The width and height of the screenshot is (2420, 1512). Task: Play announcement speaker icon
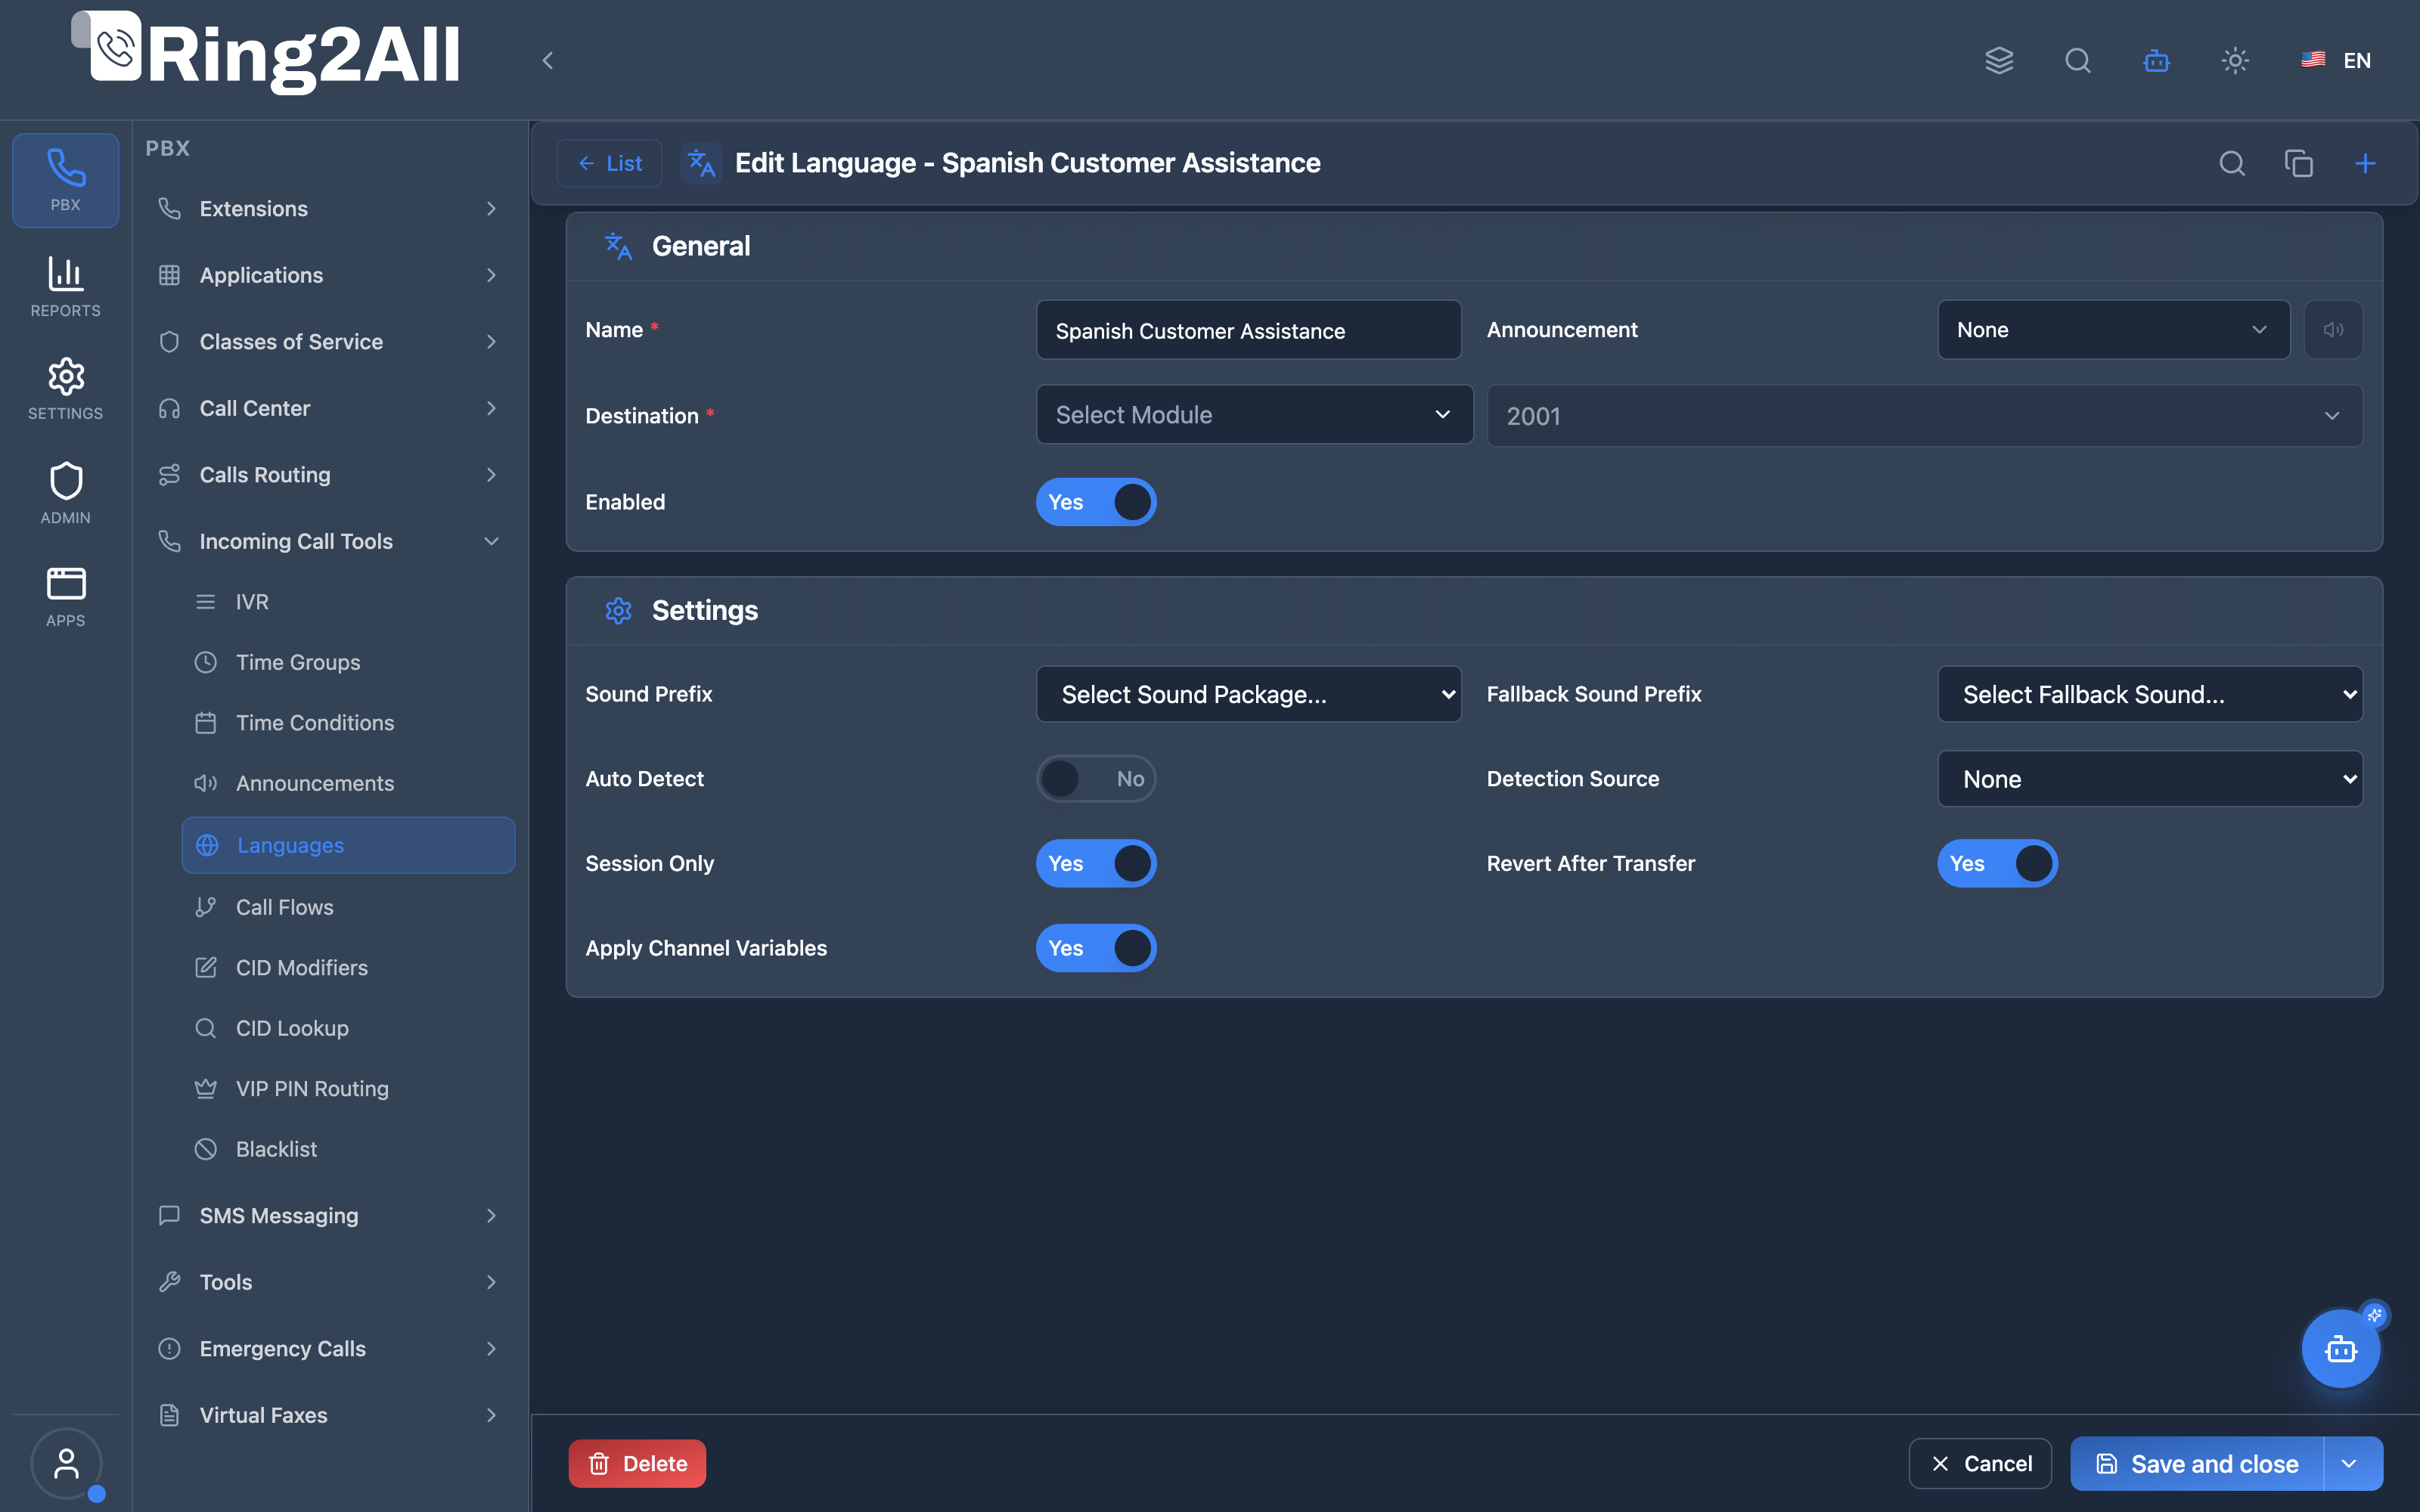pyautogui.click(x=2333, y=329)
